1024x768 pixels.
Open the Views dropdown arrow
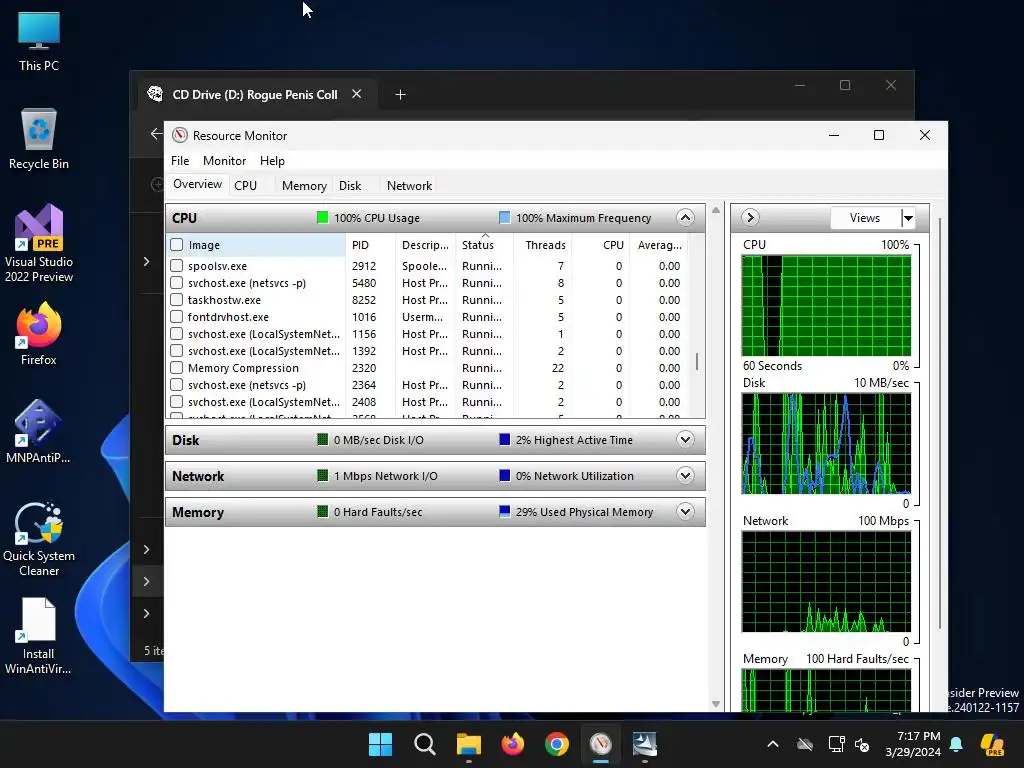pyautogui.click(x=908, y=218)
